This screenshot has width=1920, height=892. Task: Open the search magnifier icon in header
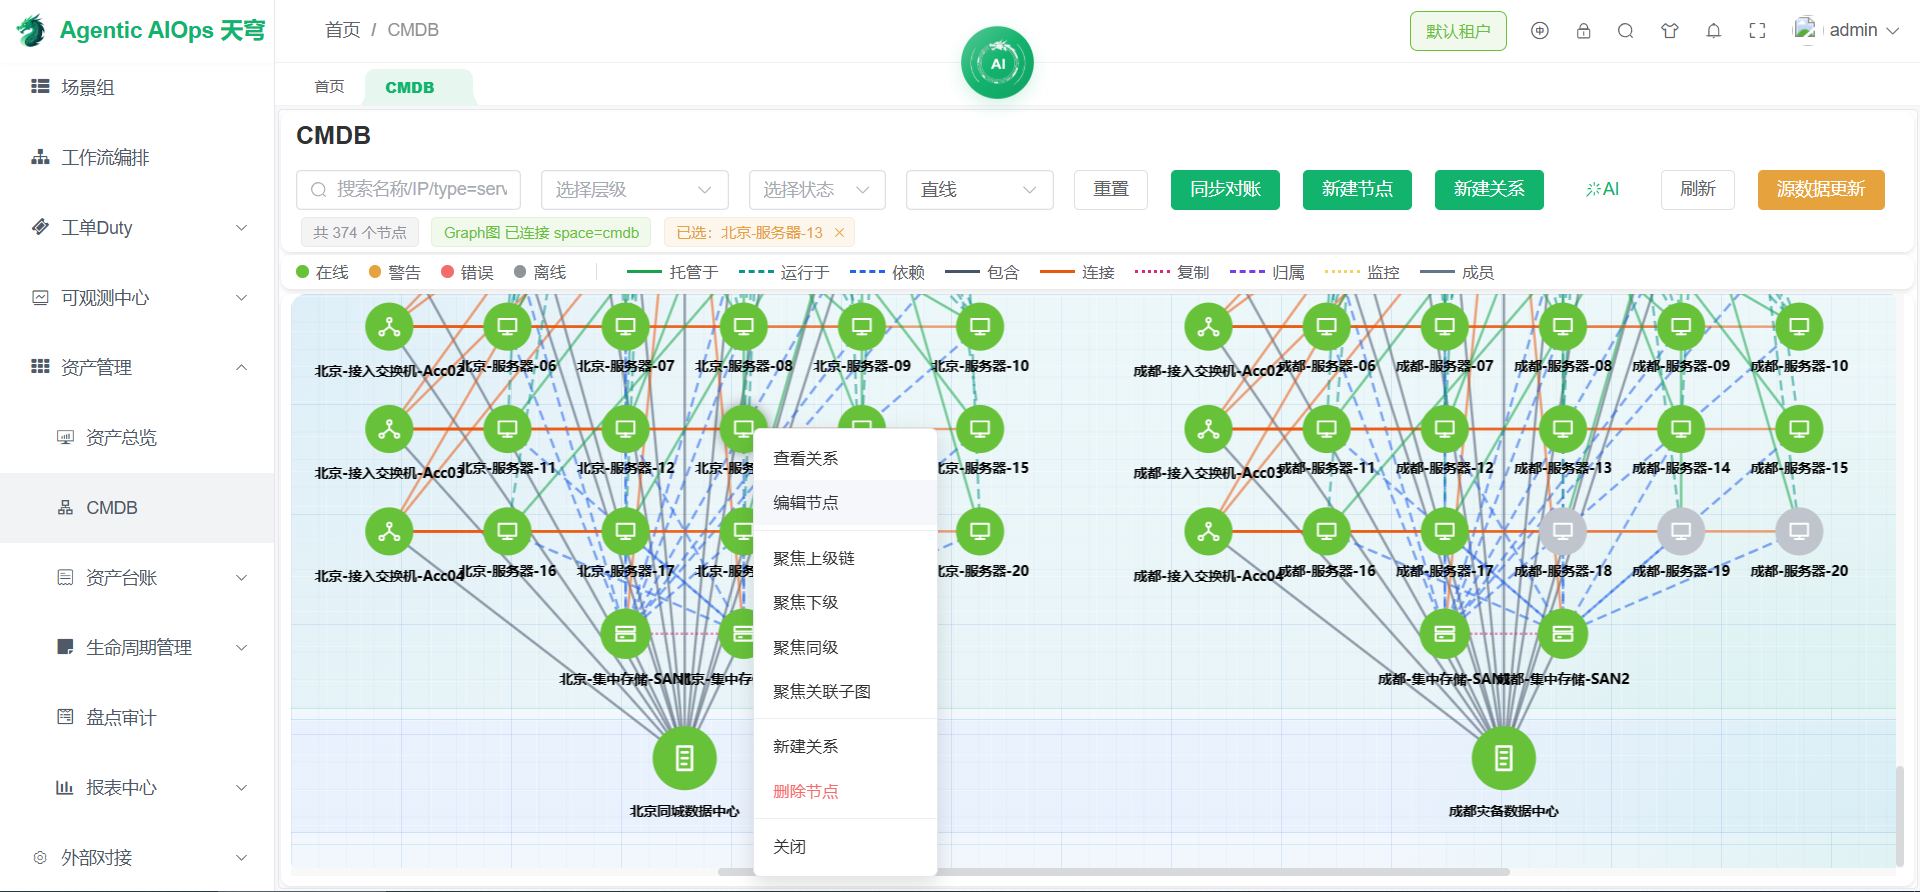click(x=1626, y=31)
